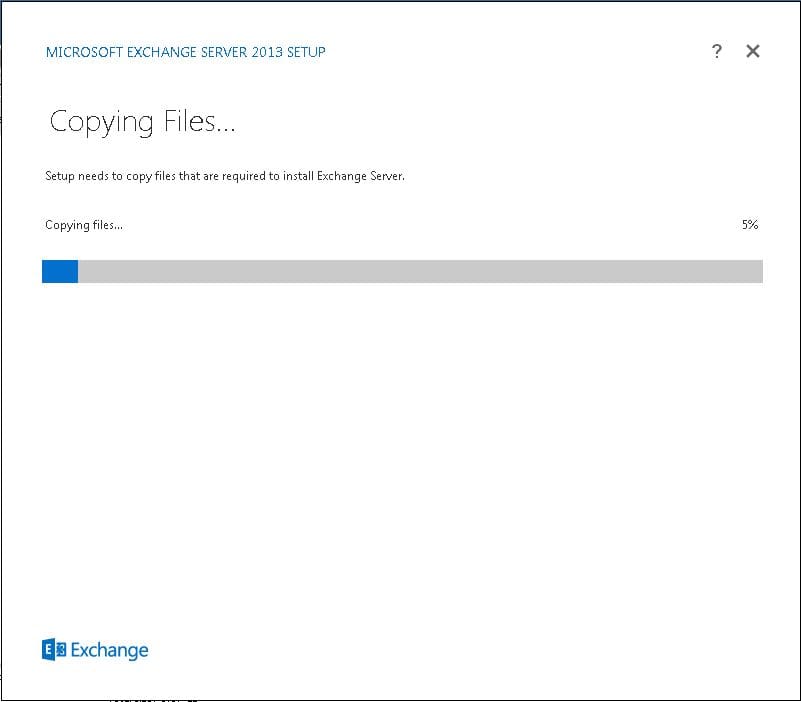Click the 'Copying Files...' page heading
This screenshot has height=702, width=801.
tap(142, 123)
